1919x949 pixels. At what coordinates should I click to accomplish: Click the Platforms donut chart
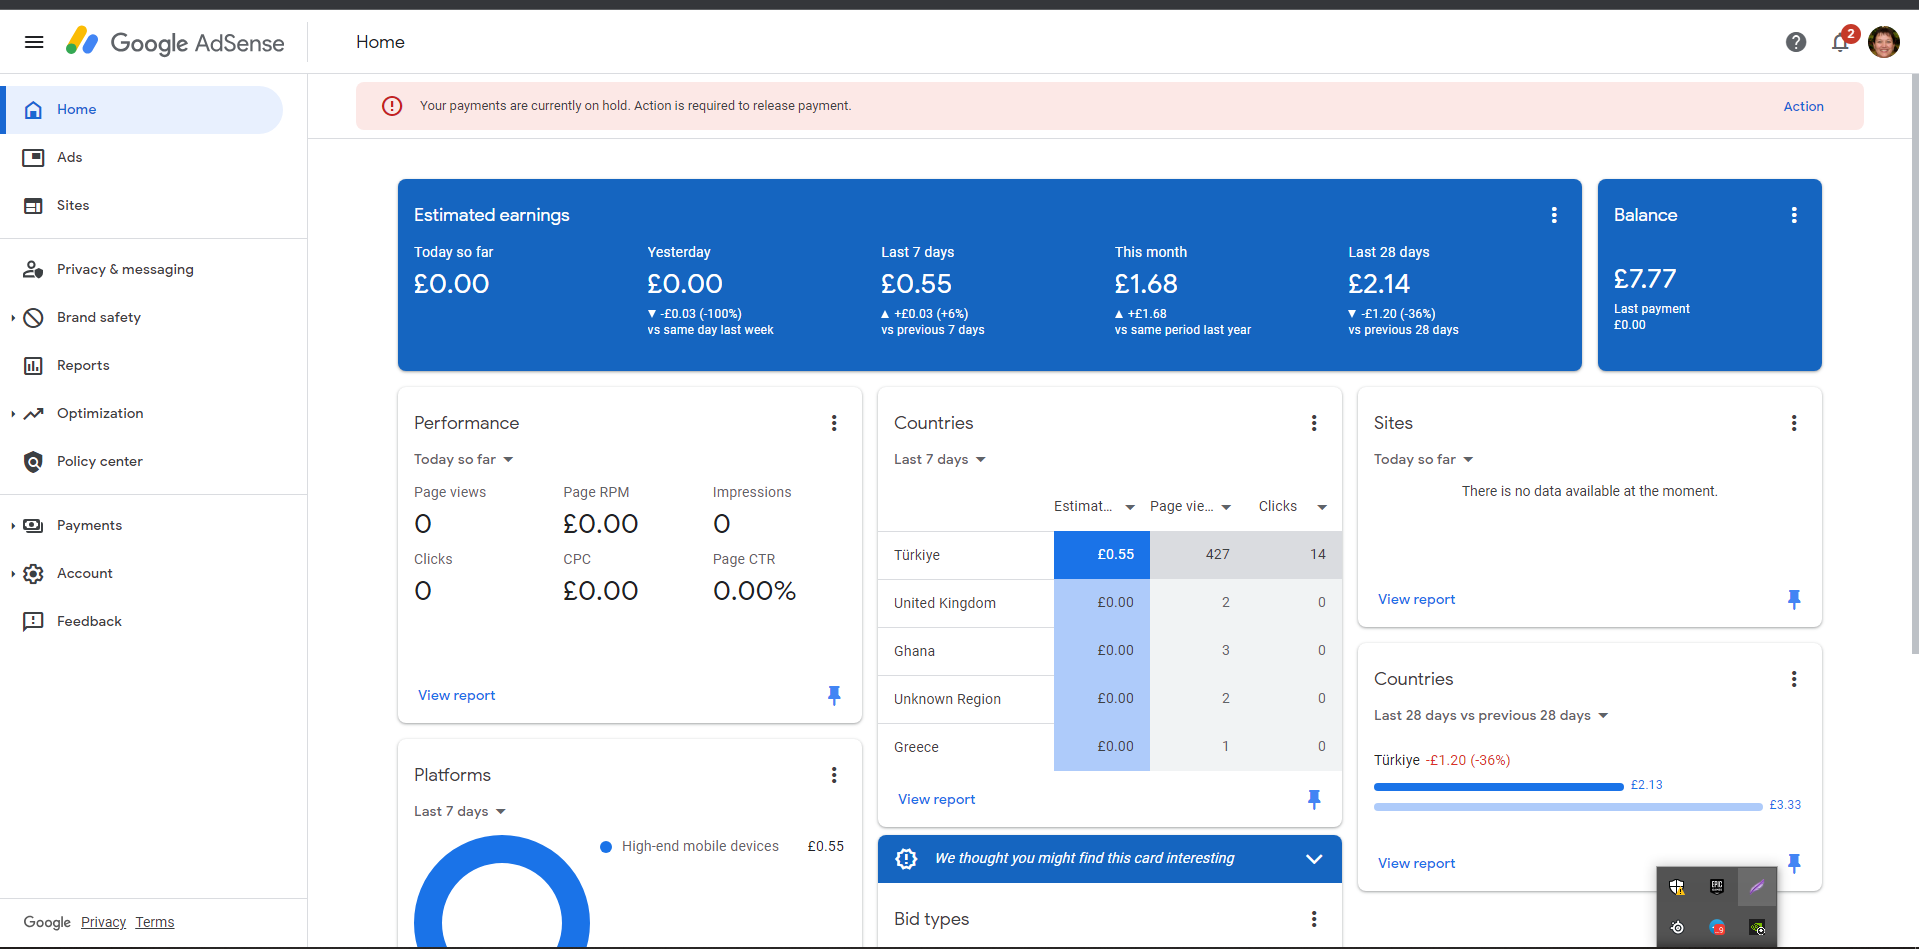(502, 892)
